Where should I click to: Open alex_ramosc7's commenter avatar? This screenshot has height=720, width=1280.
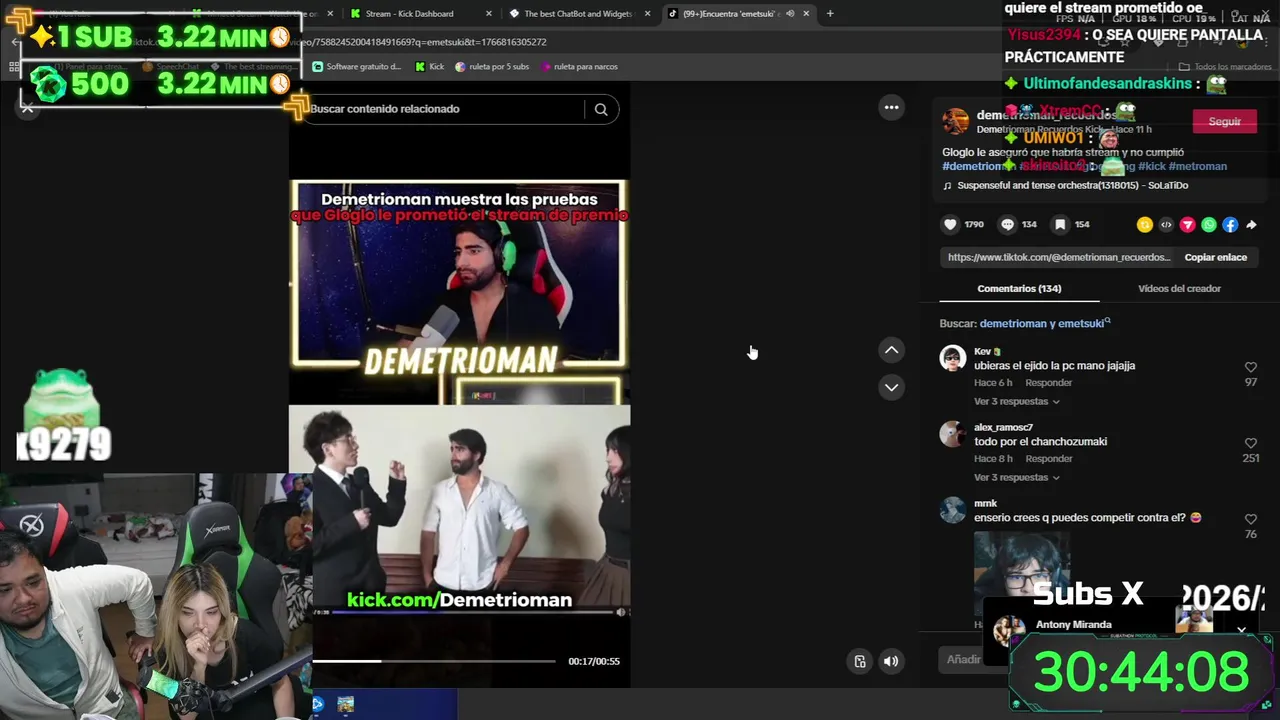pos(953,434)
